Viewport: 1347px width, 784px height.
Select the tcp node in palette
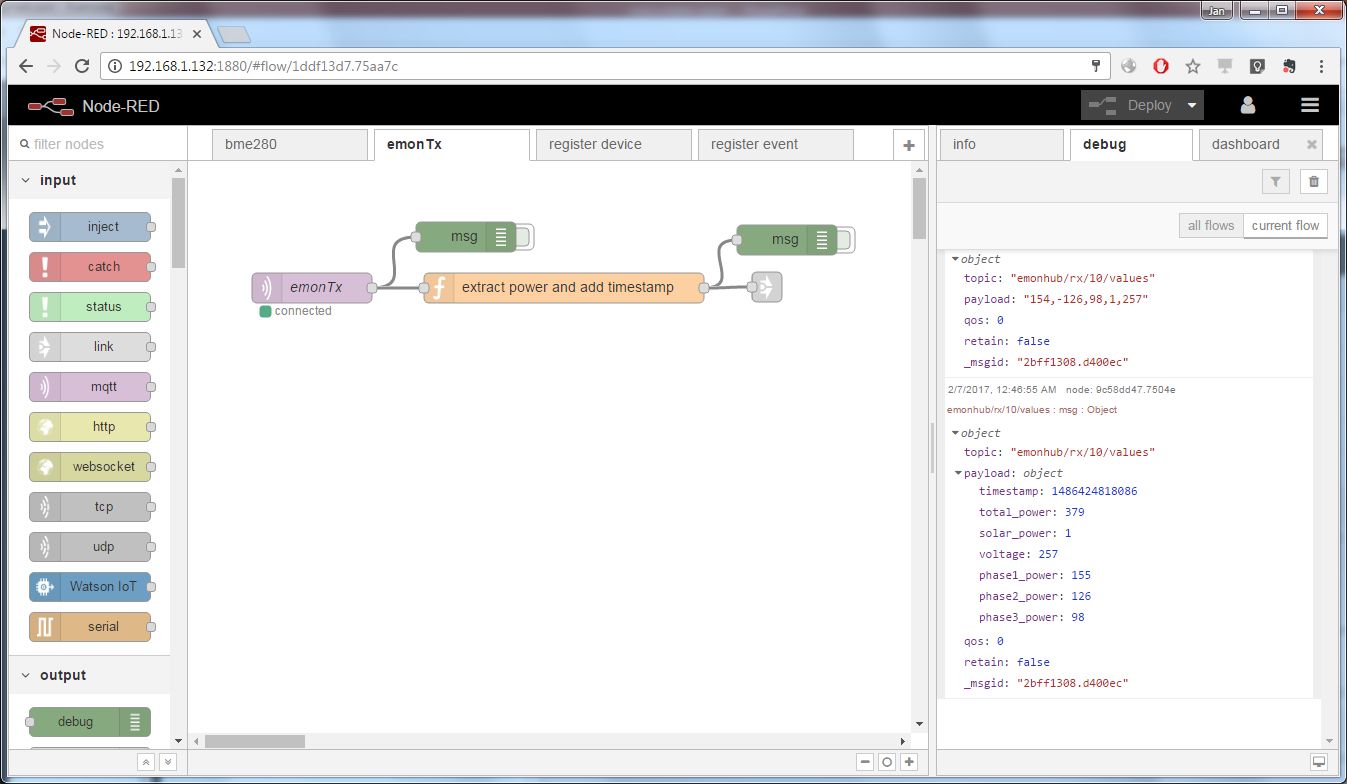point(90,507)
